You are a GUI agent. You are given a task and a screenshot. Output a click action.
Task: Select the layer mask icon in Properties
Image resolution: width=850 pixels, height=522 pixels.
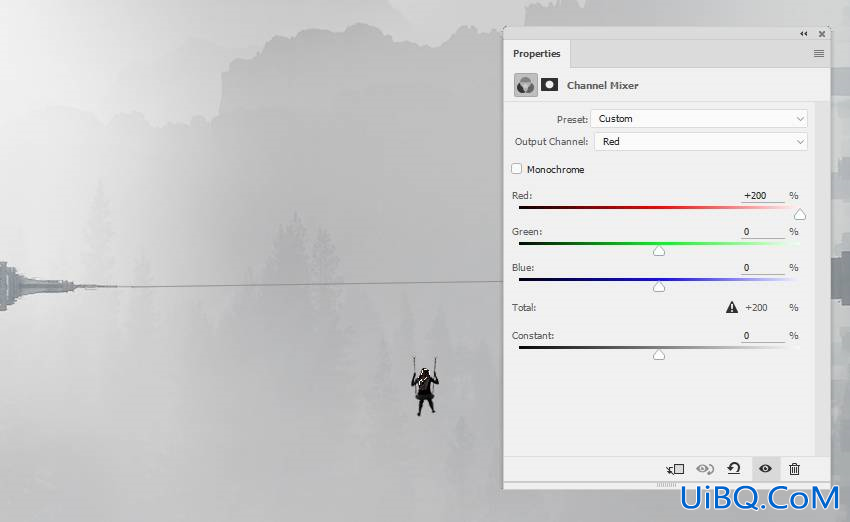pyautogui.click(x=549, y=85)
